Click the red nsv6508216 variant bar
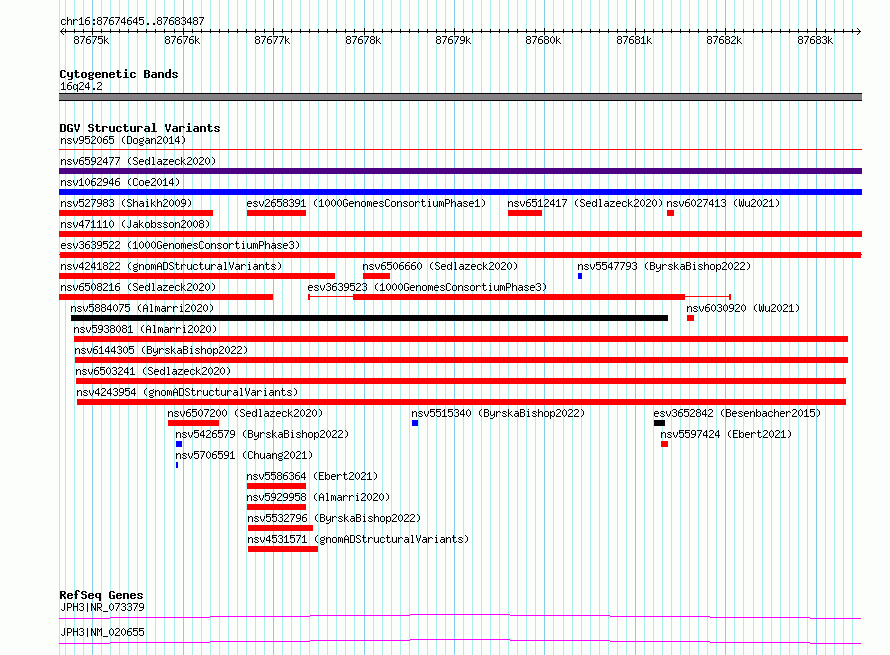890x655 pixels. (166, 297)
